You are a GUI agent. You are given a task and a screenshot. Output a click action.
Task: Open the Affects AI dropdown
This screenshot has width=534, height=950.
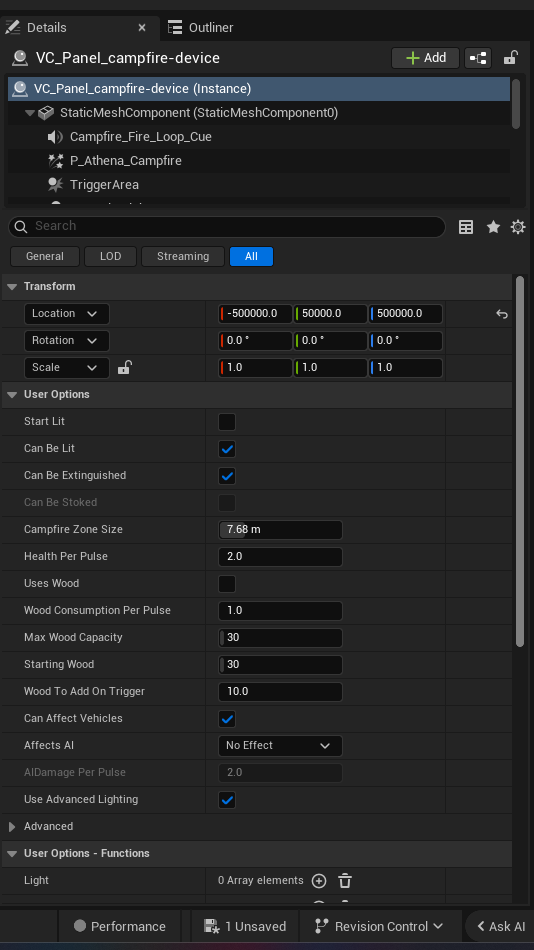pyautogui.click(x=280, y=746)
